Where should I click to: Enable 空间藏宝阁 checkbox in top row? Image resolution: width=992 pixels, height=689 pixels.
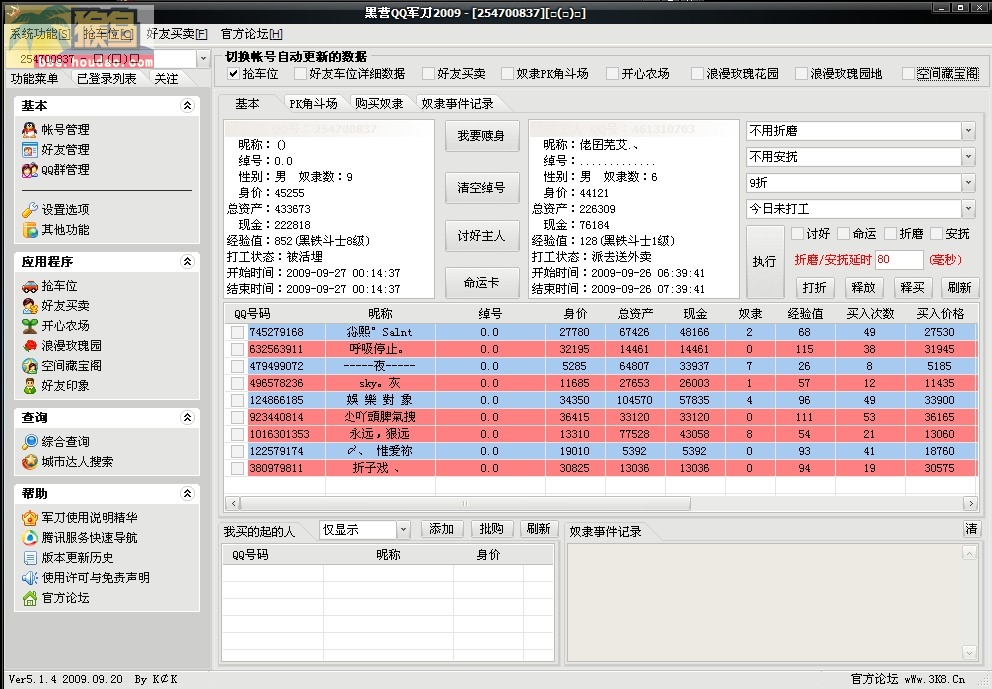[907, 74]
